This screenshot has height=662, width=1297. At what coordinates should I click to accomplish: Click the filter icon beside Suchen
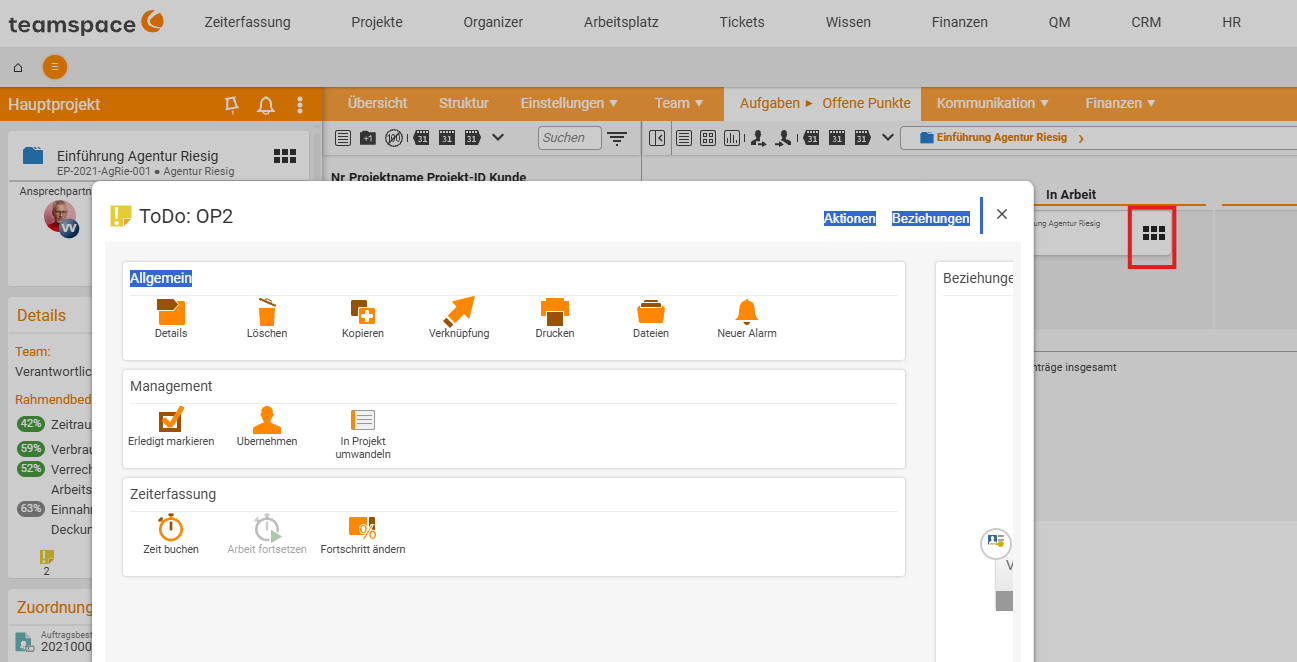[x=617, y=138]
